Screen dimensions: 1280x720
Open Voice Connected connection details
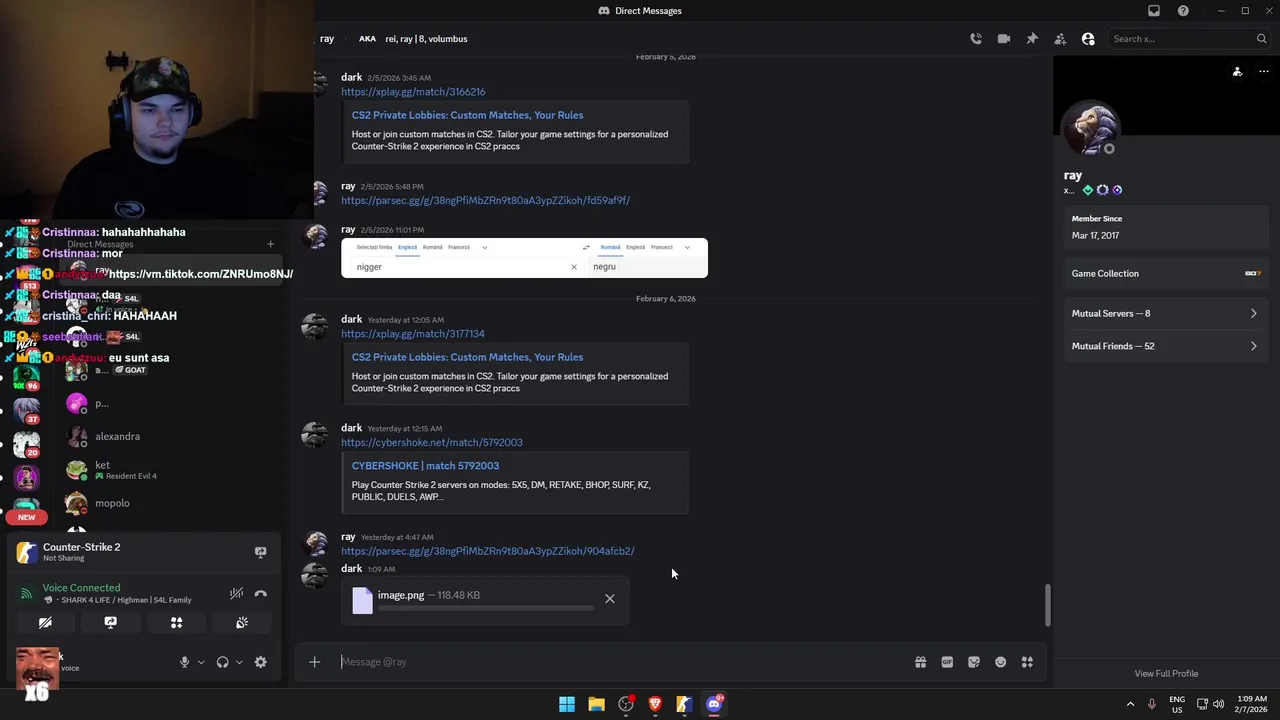81,588
